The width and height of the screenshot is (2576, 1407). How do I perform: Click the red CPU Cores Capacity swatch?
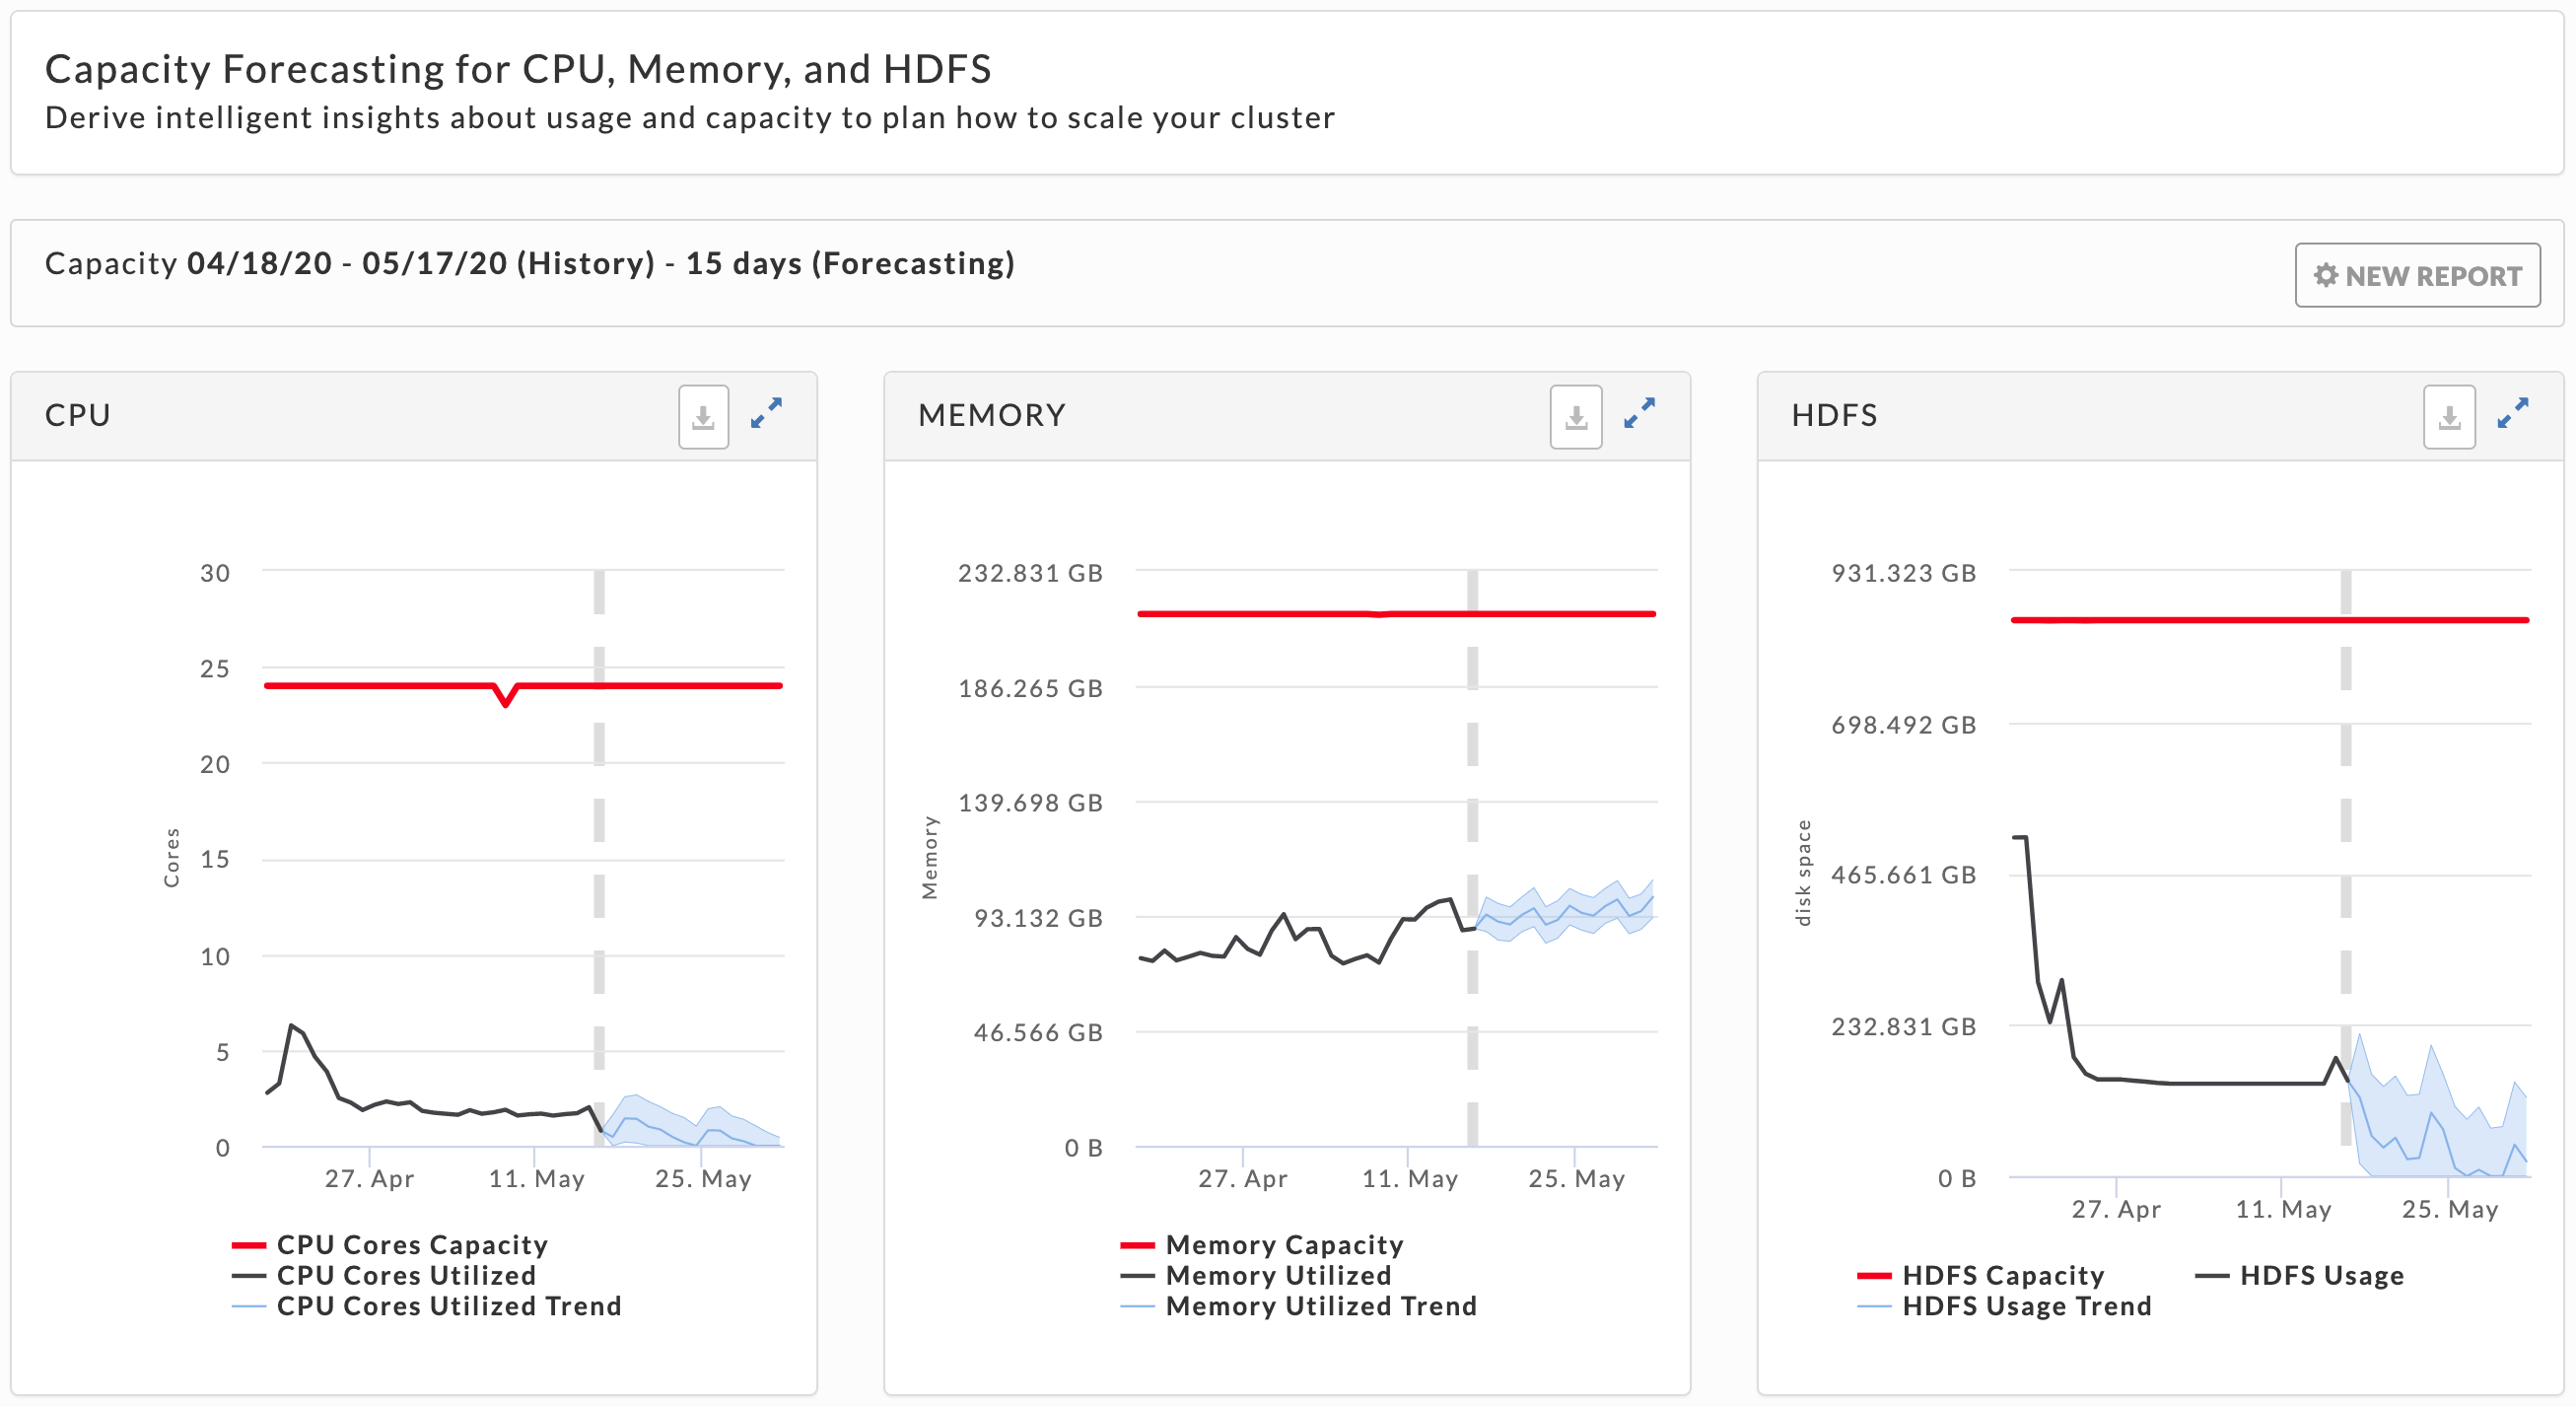(248, 1245)
